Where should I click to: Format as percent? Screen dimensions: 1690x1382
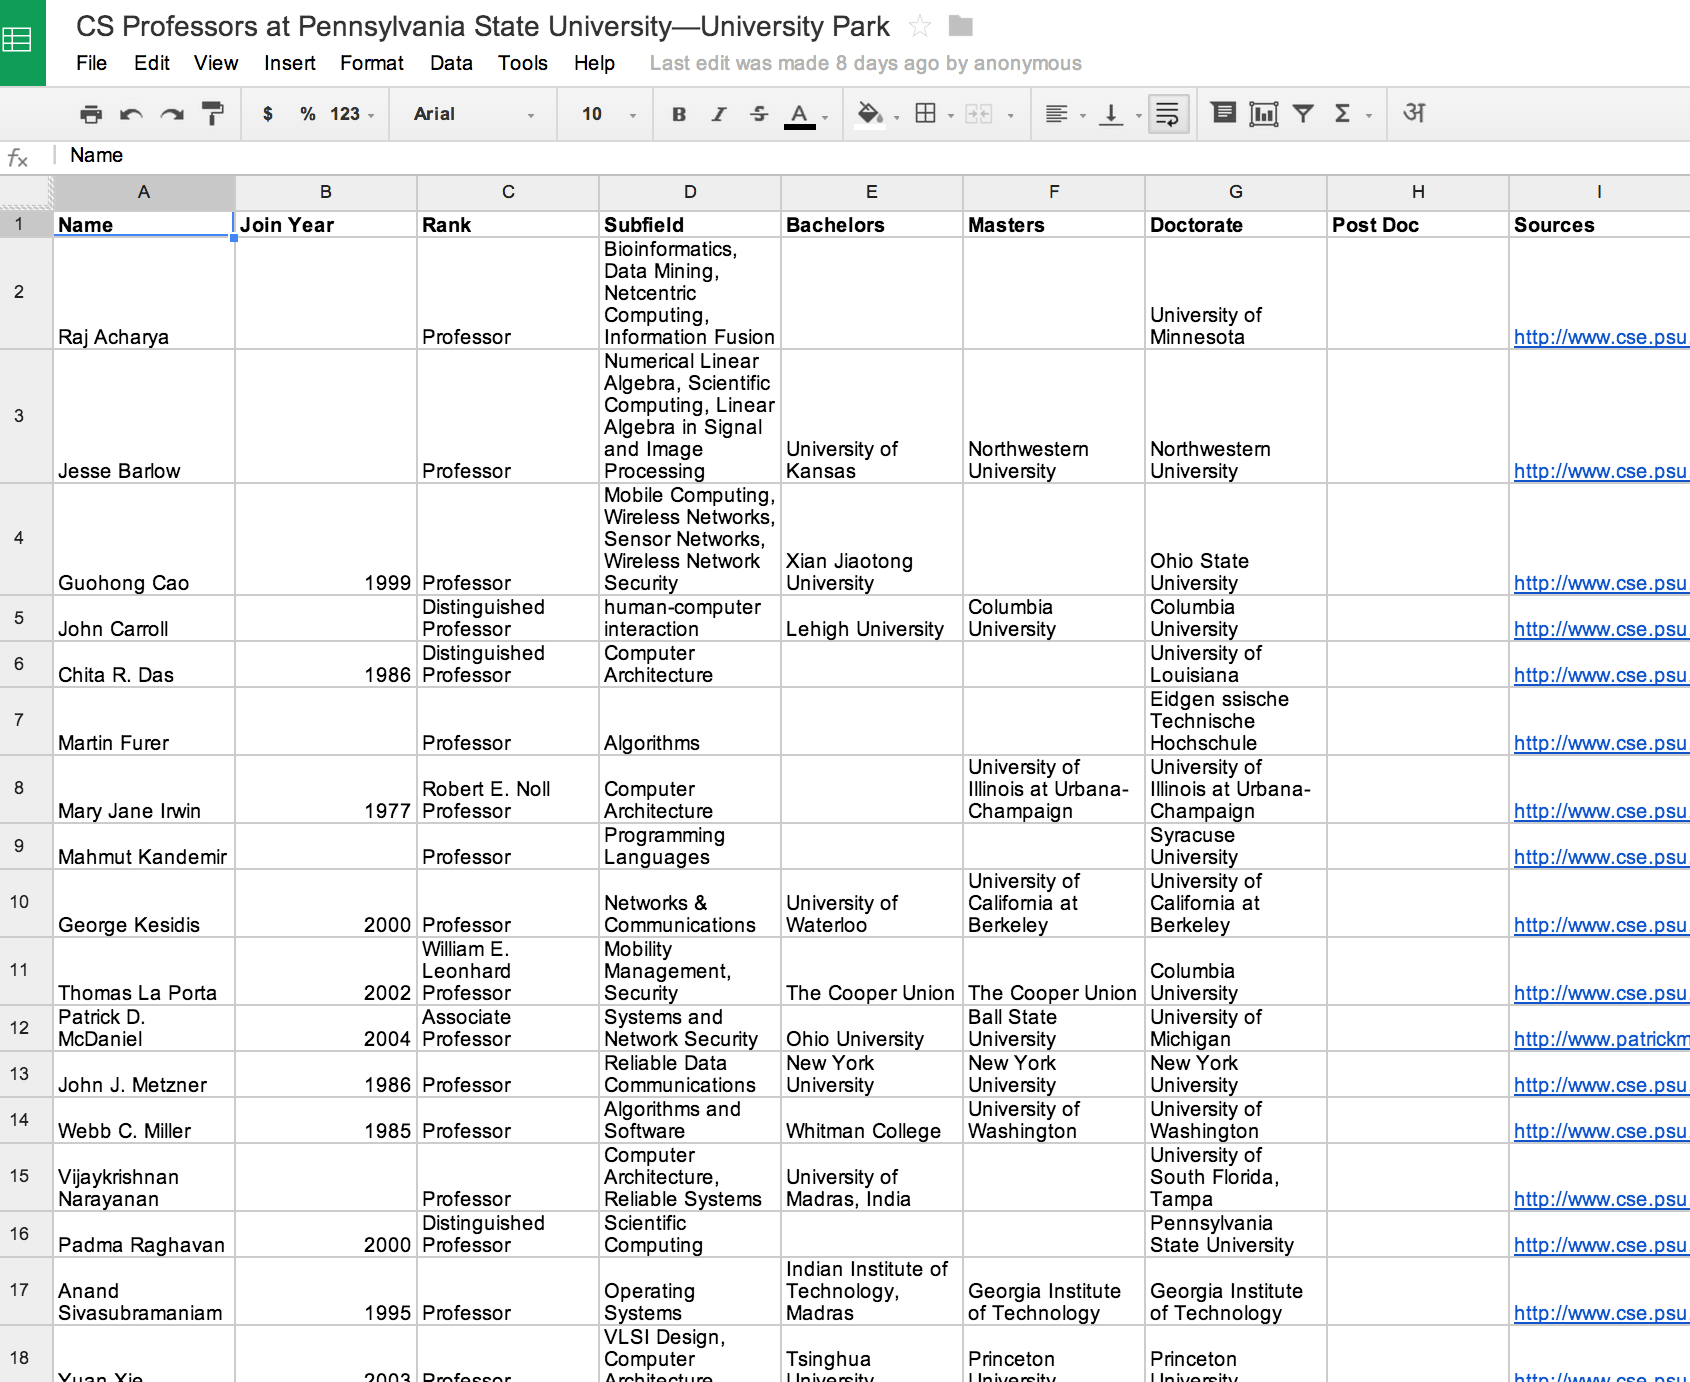tap(308, 114)
